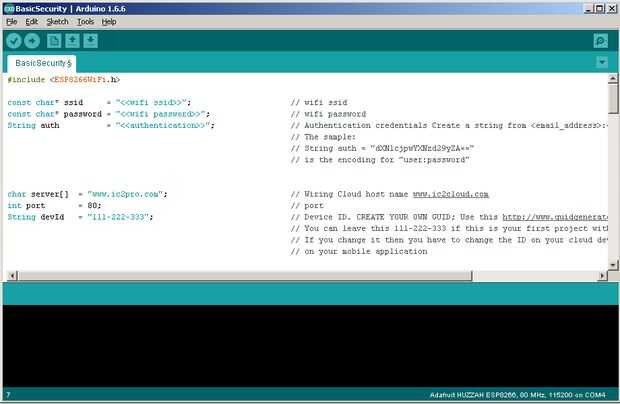The height and width of the screenshot is (404, 620).
Task: Minimize the Arduino window
Action: 589,9
